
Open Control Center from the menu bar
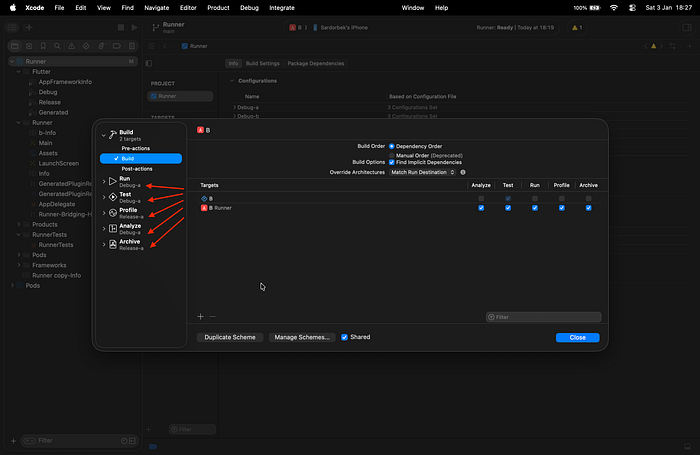632,8
